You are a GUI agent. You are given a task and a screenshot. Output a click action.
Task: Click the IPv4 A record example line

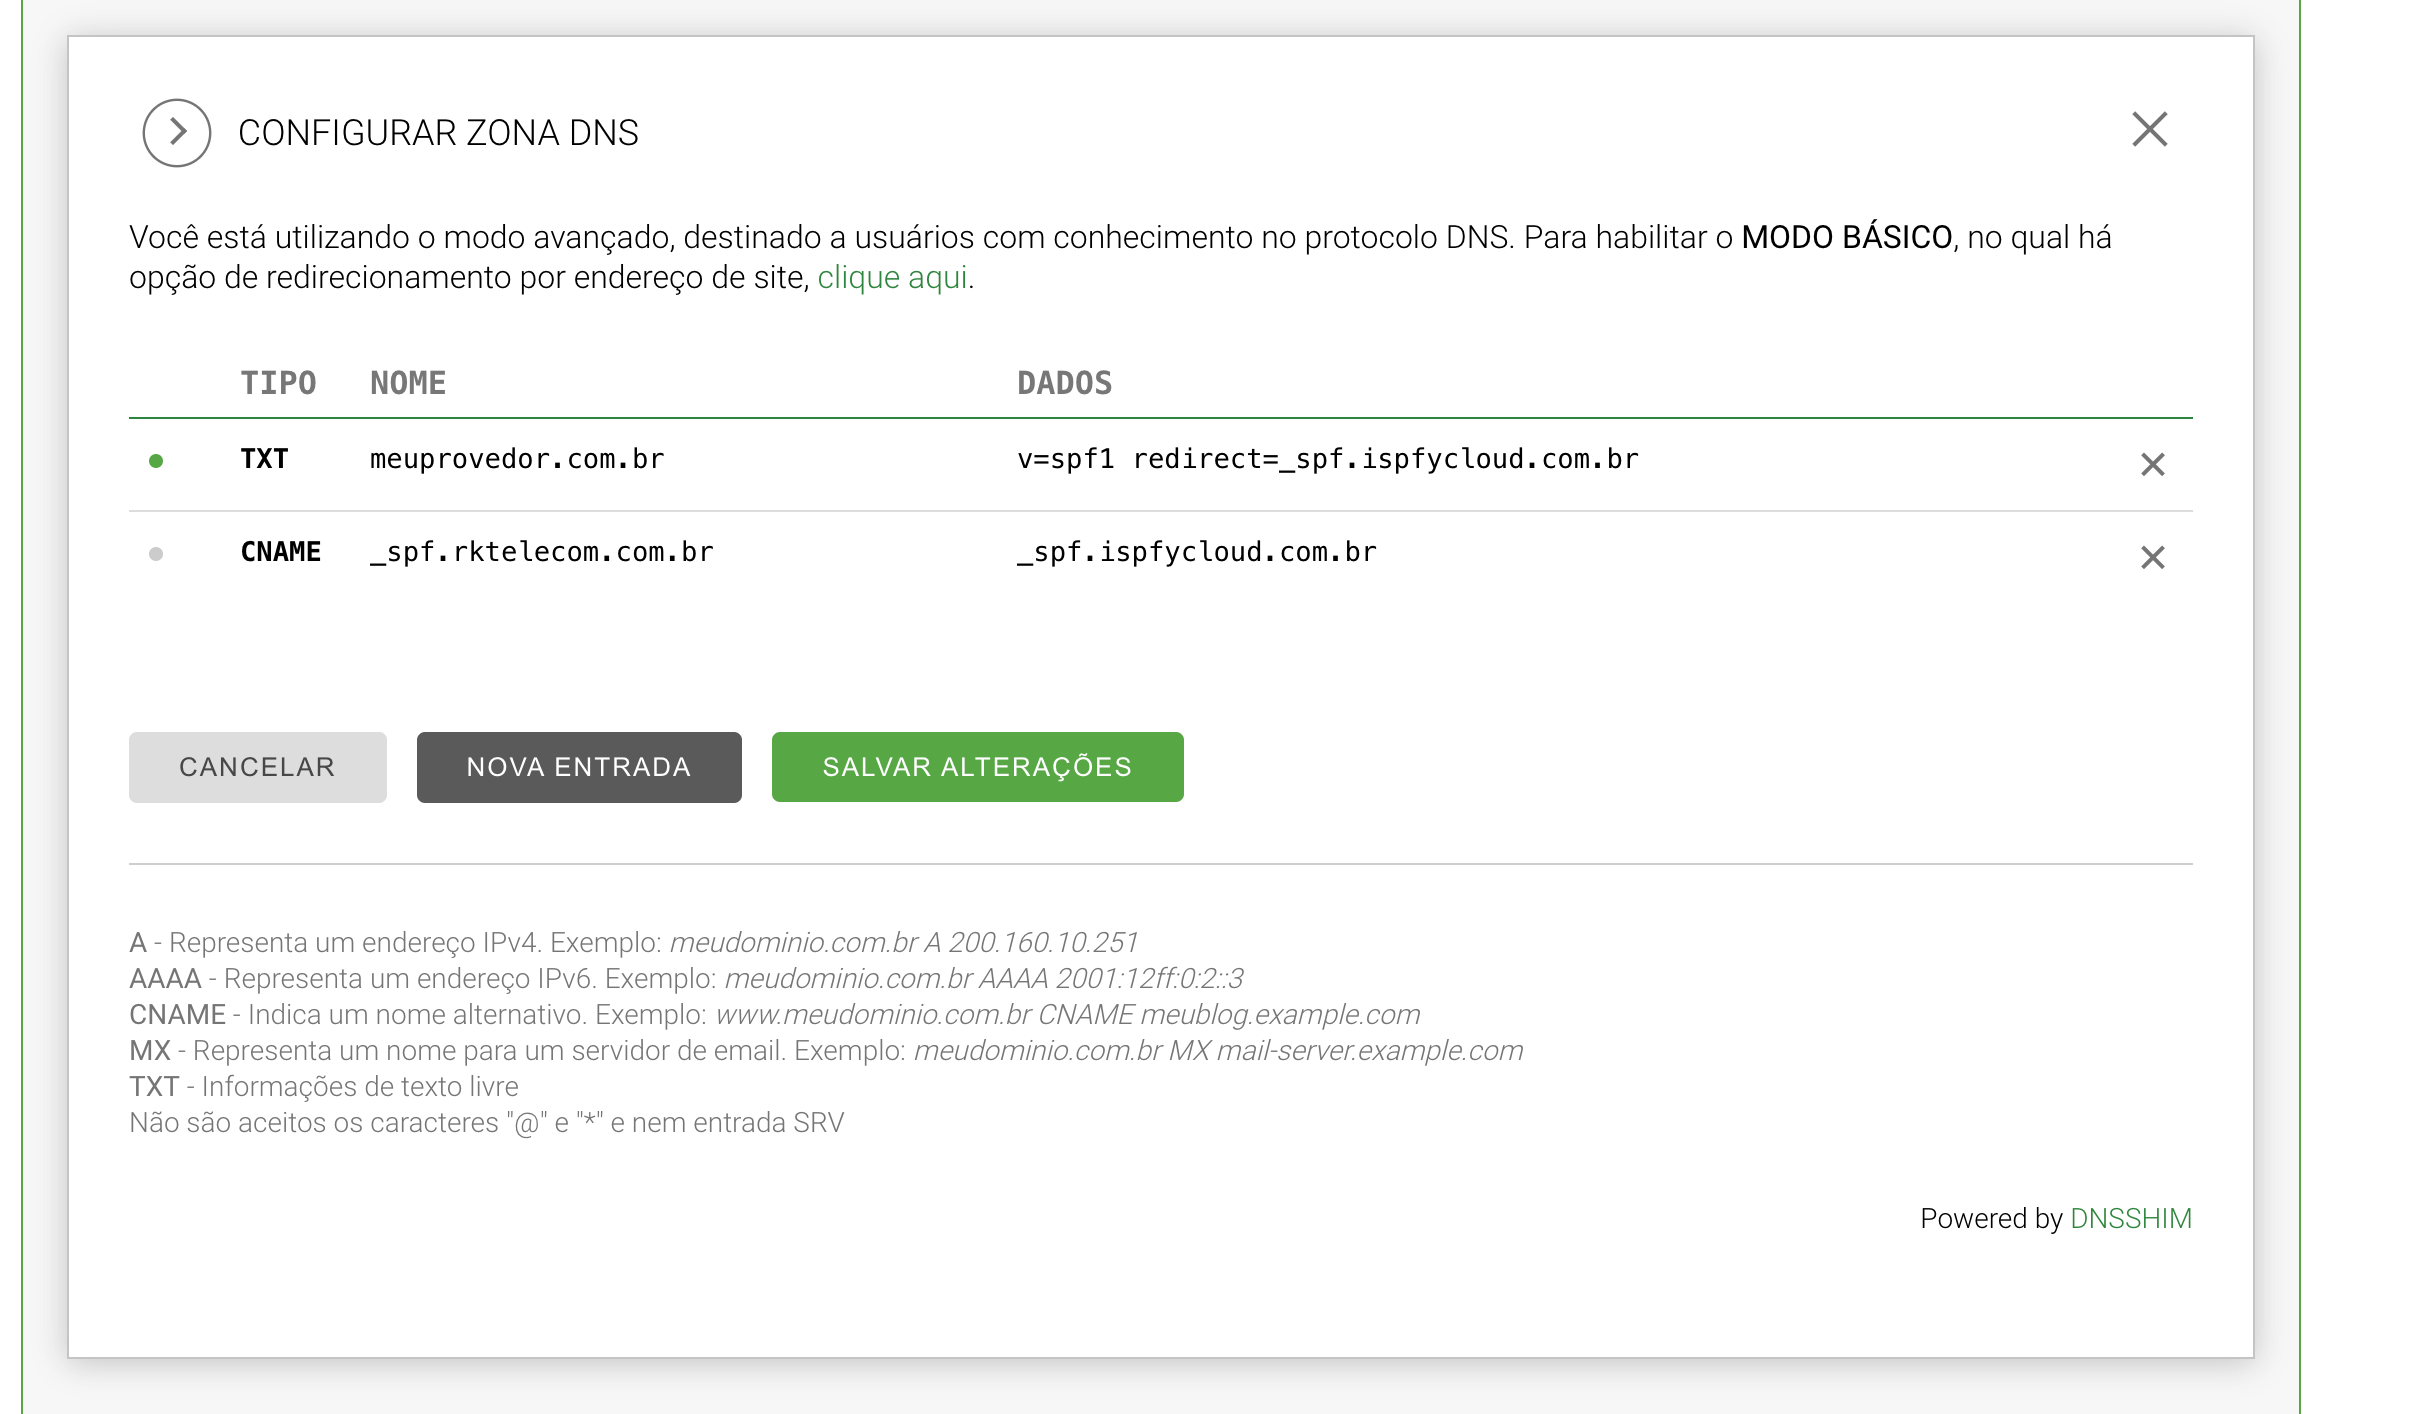[x=634, y=943]
